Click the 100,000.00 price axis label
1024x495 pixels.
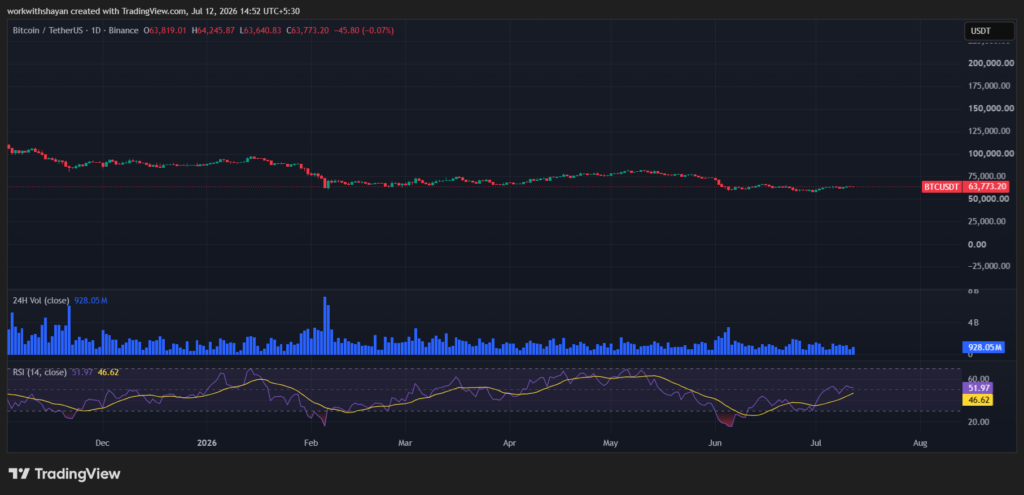[x=991, y=153]
